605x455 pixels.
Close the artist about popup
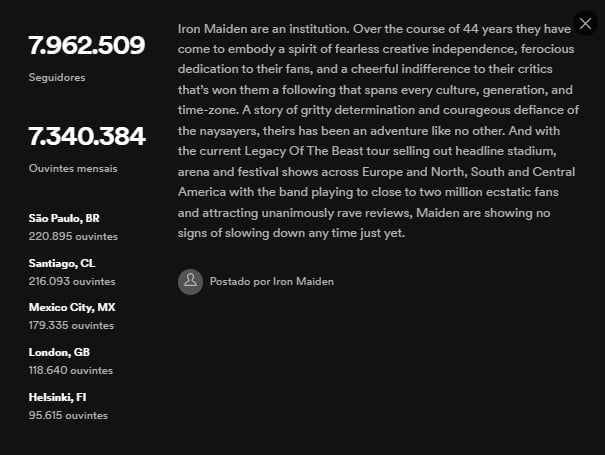point(586,24)
